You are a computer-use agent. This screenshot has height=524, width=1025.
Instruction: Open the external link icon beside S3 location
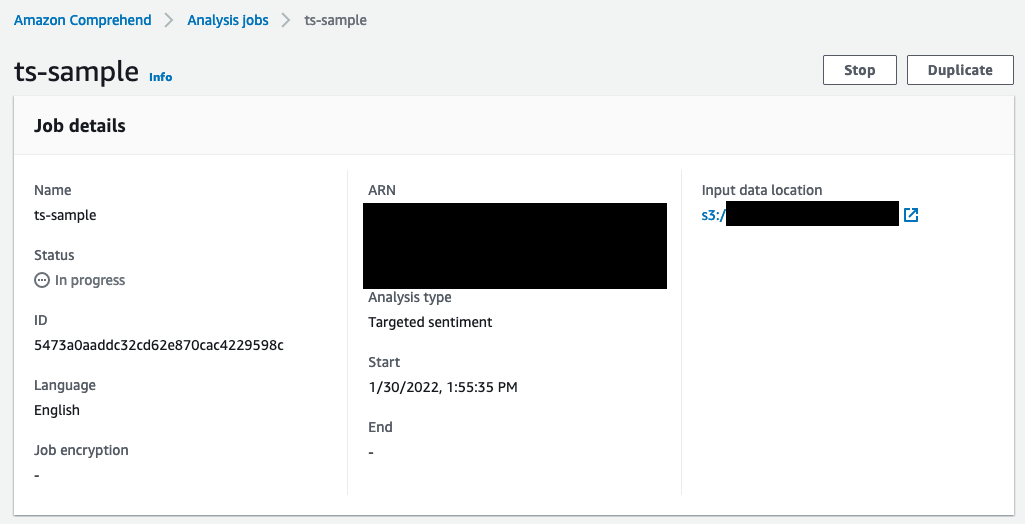[x=911, y=215]
